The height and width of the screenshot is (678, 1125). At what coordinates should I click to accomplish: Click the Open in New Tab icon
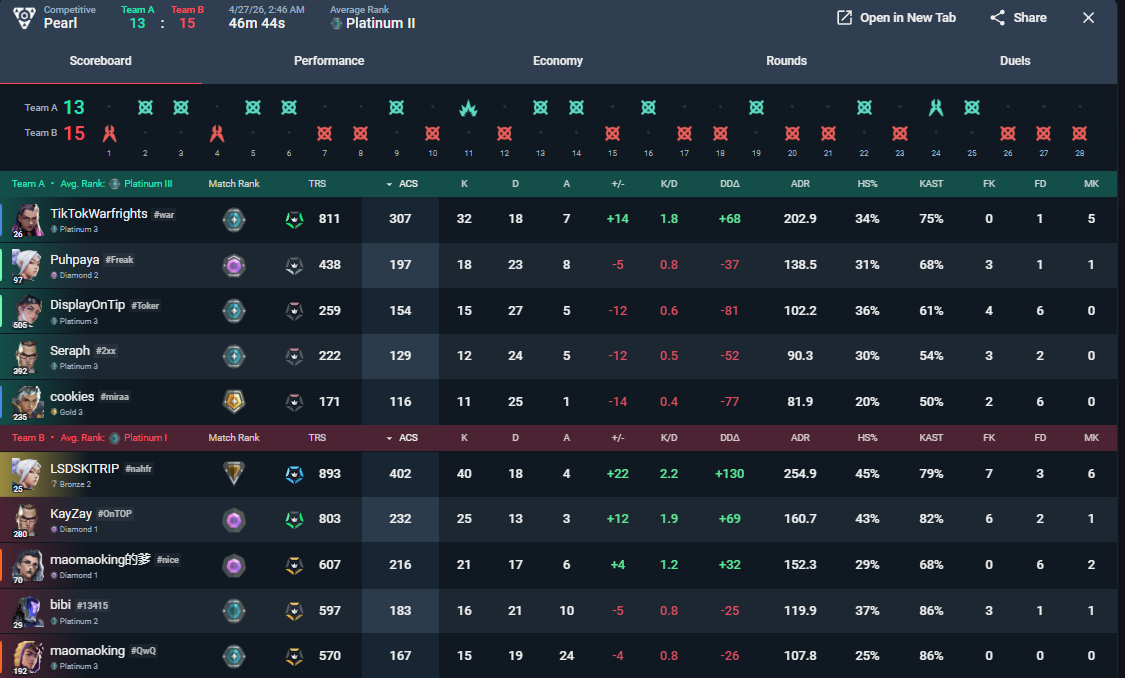click(x=844, y=18)
